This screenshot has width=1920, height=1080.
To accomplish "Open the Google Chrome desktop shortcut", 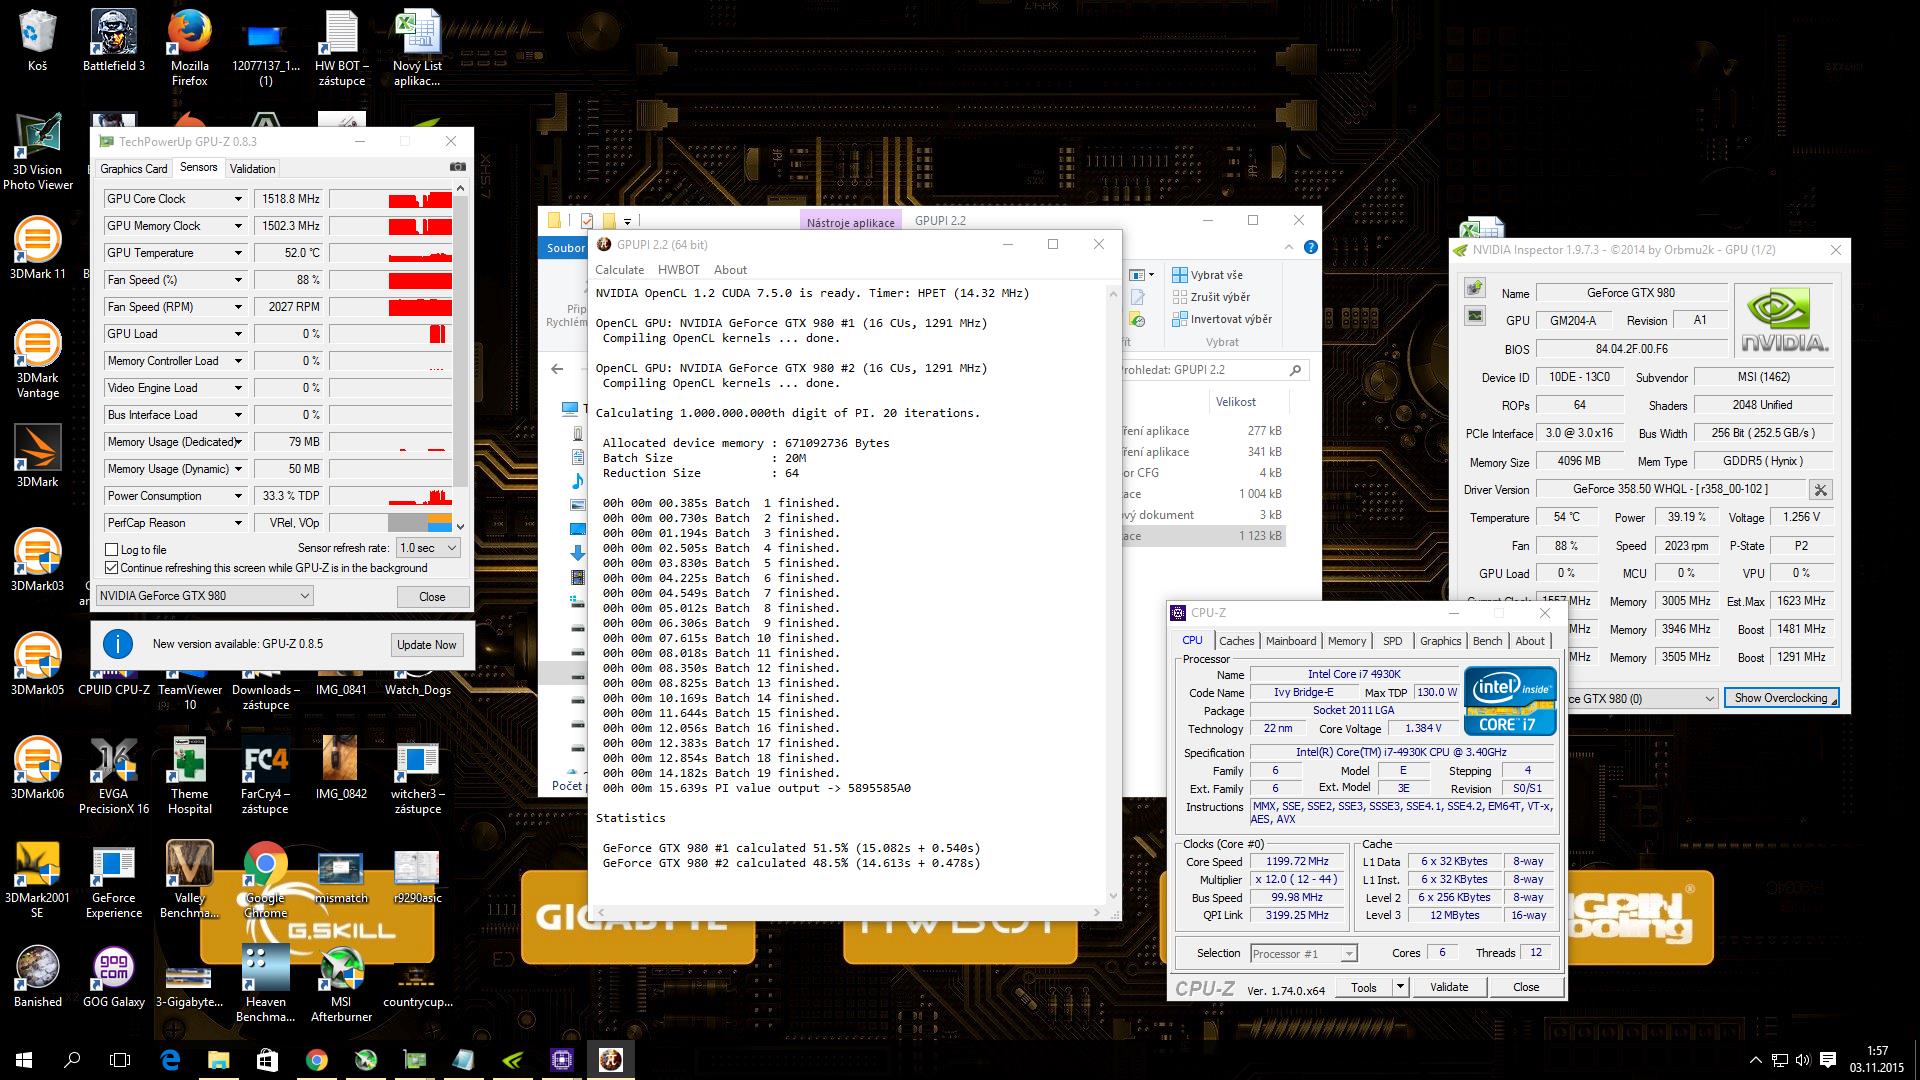I will pos(265,879).
